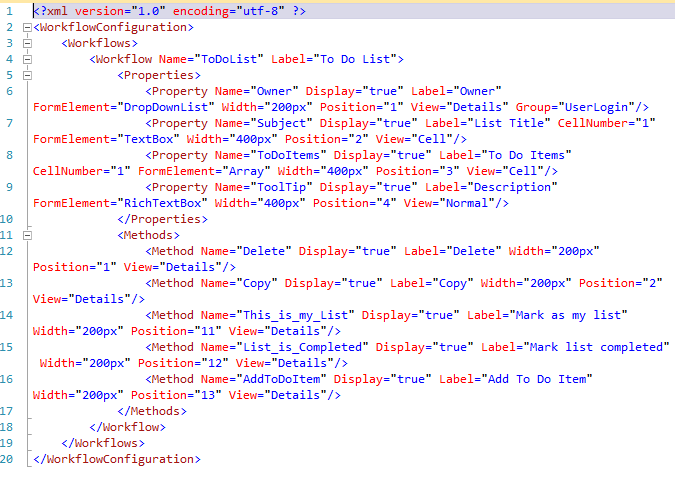Click the Label="List Title" attribute
The height and width of the screenshot is (479, 675).
tap(488, 123)
